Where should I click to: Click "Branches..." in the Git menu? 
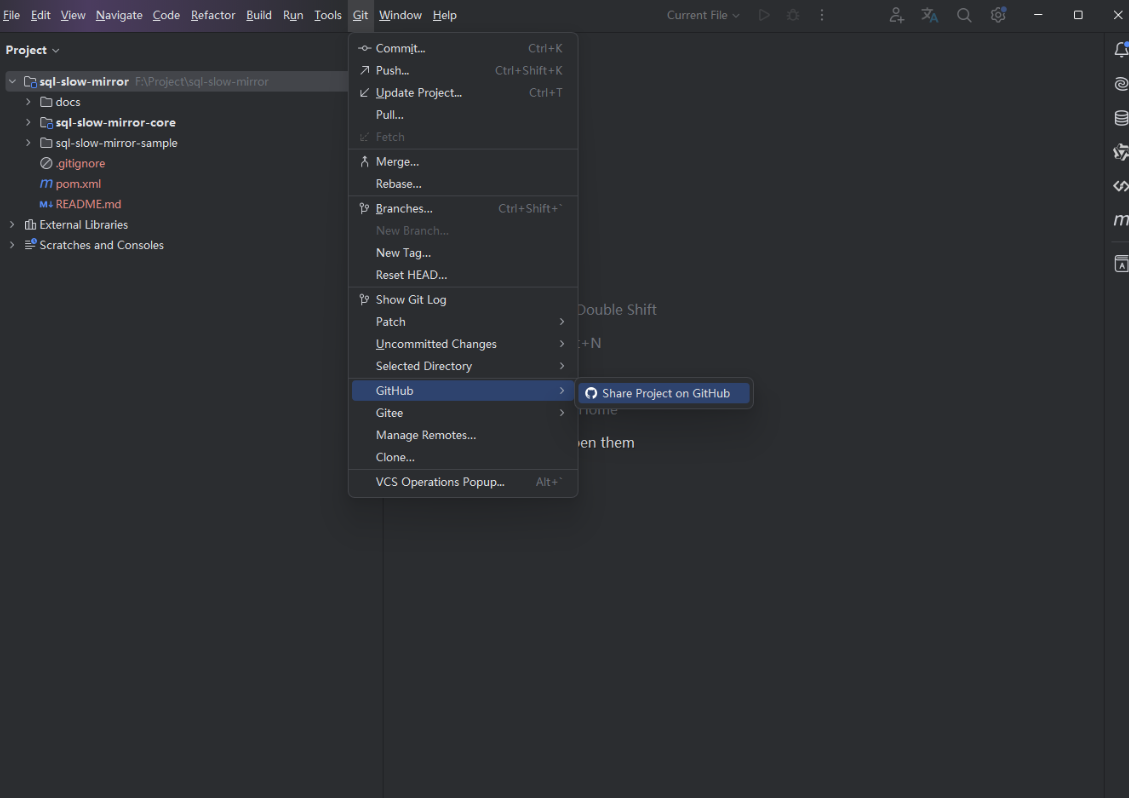(x=404, y=208)
